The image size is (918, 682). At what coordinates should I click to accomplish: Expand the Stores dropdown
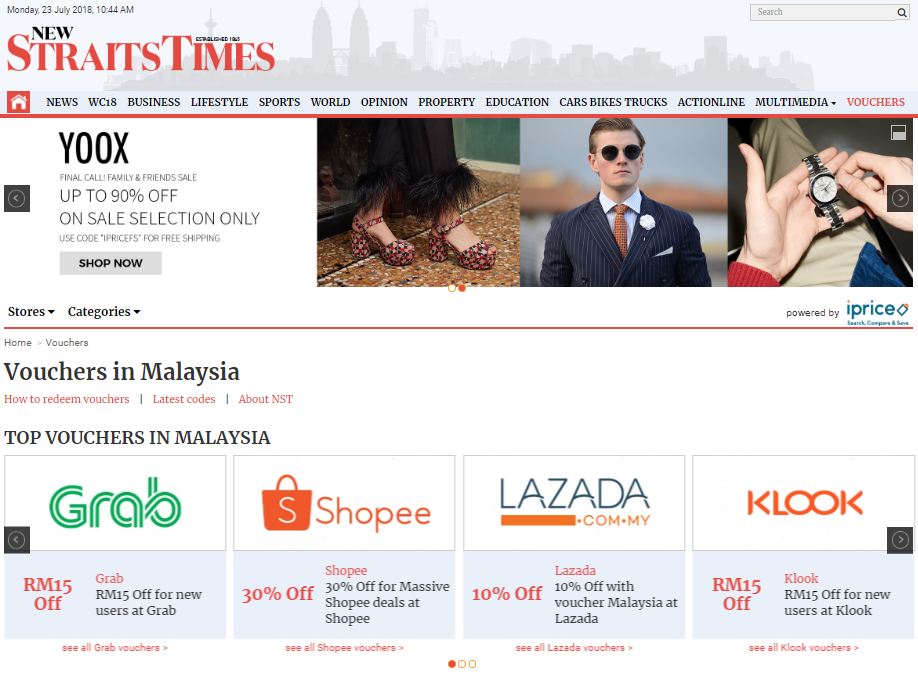pyautogui.click(x=31, y=311)
